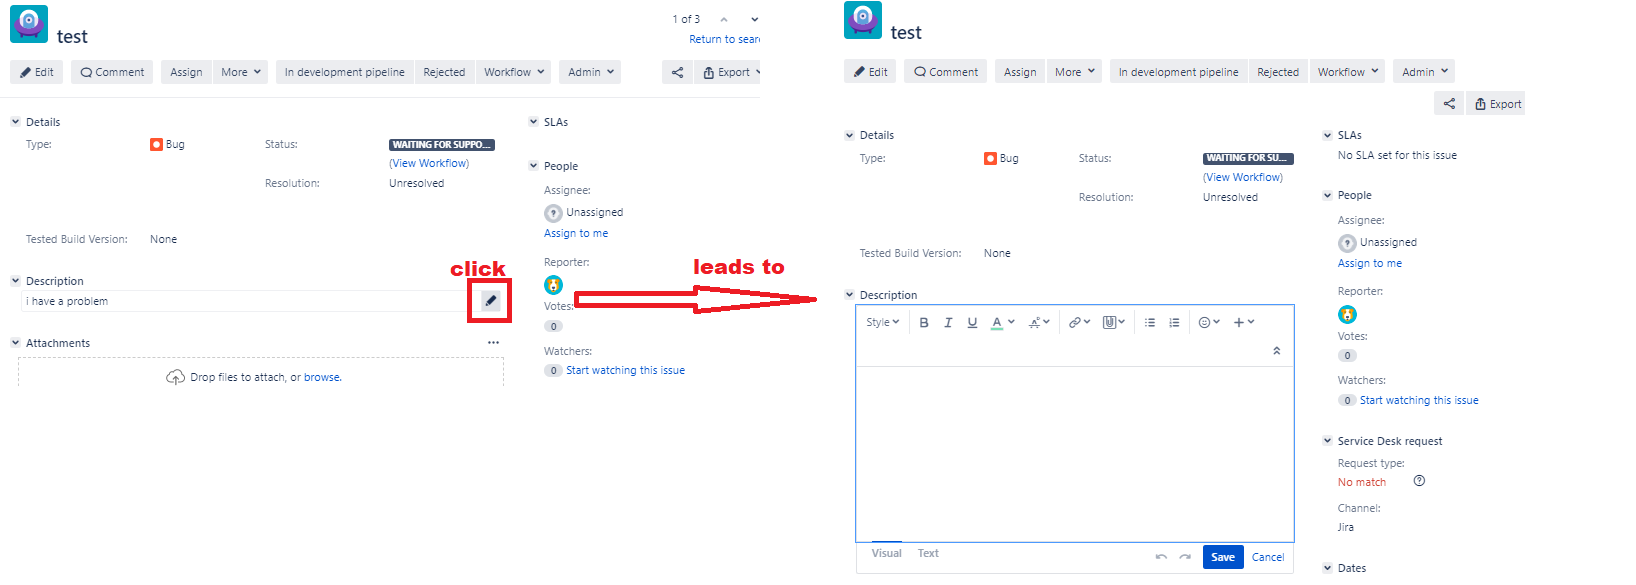
Task: Insert a numbered list in the editor
Action: tap(1174, 322)
